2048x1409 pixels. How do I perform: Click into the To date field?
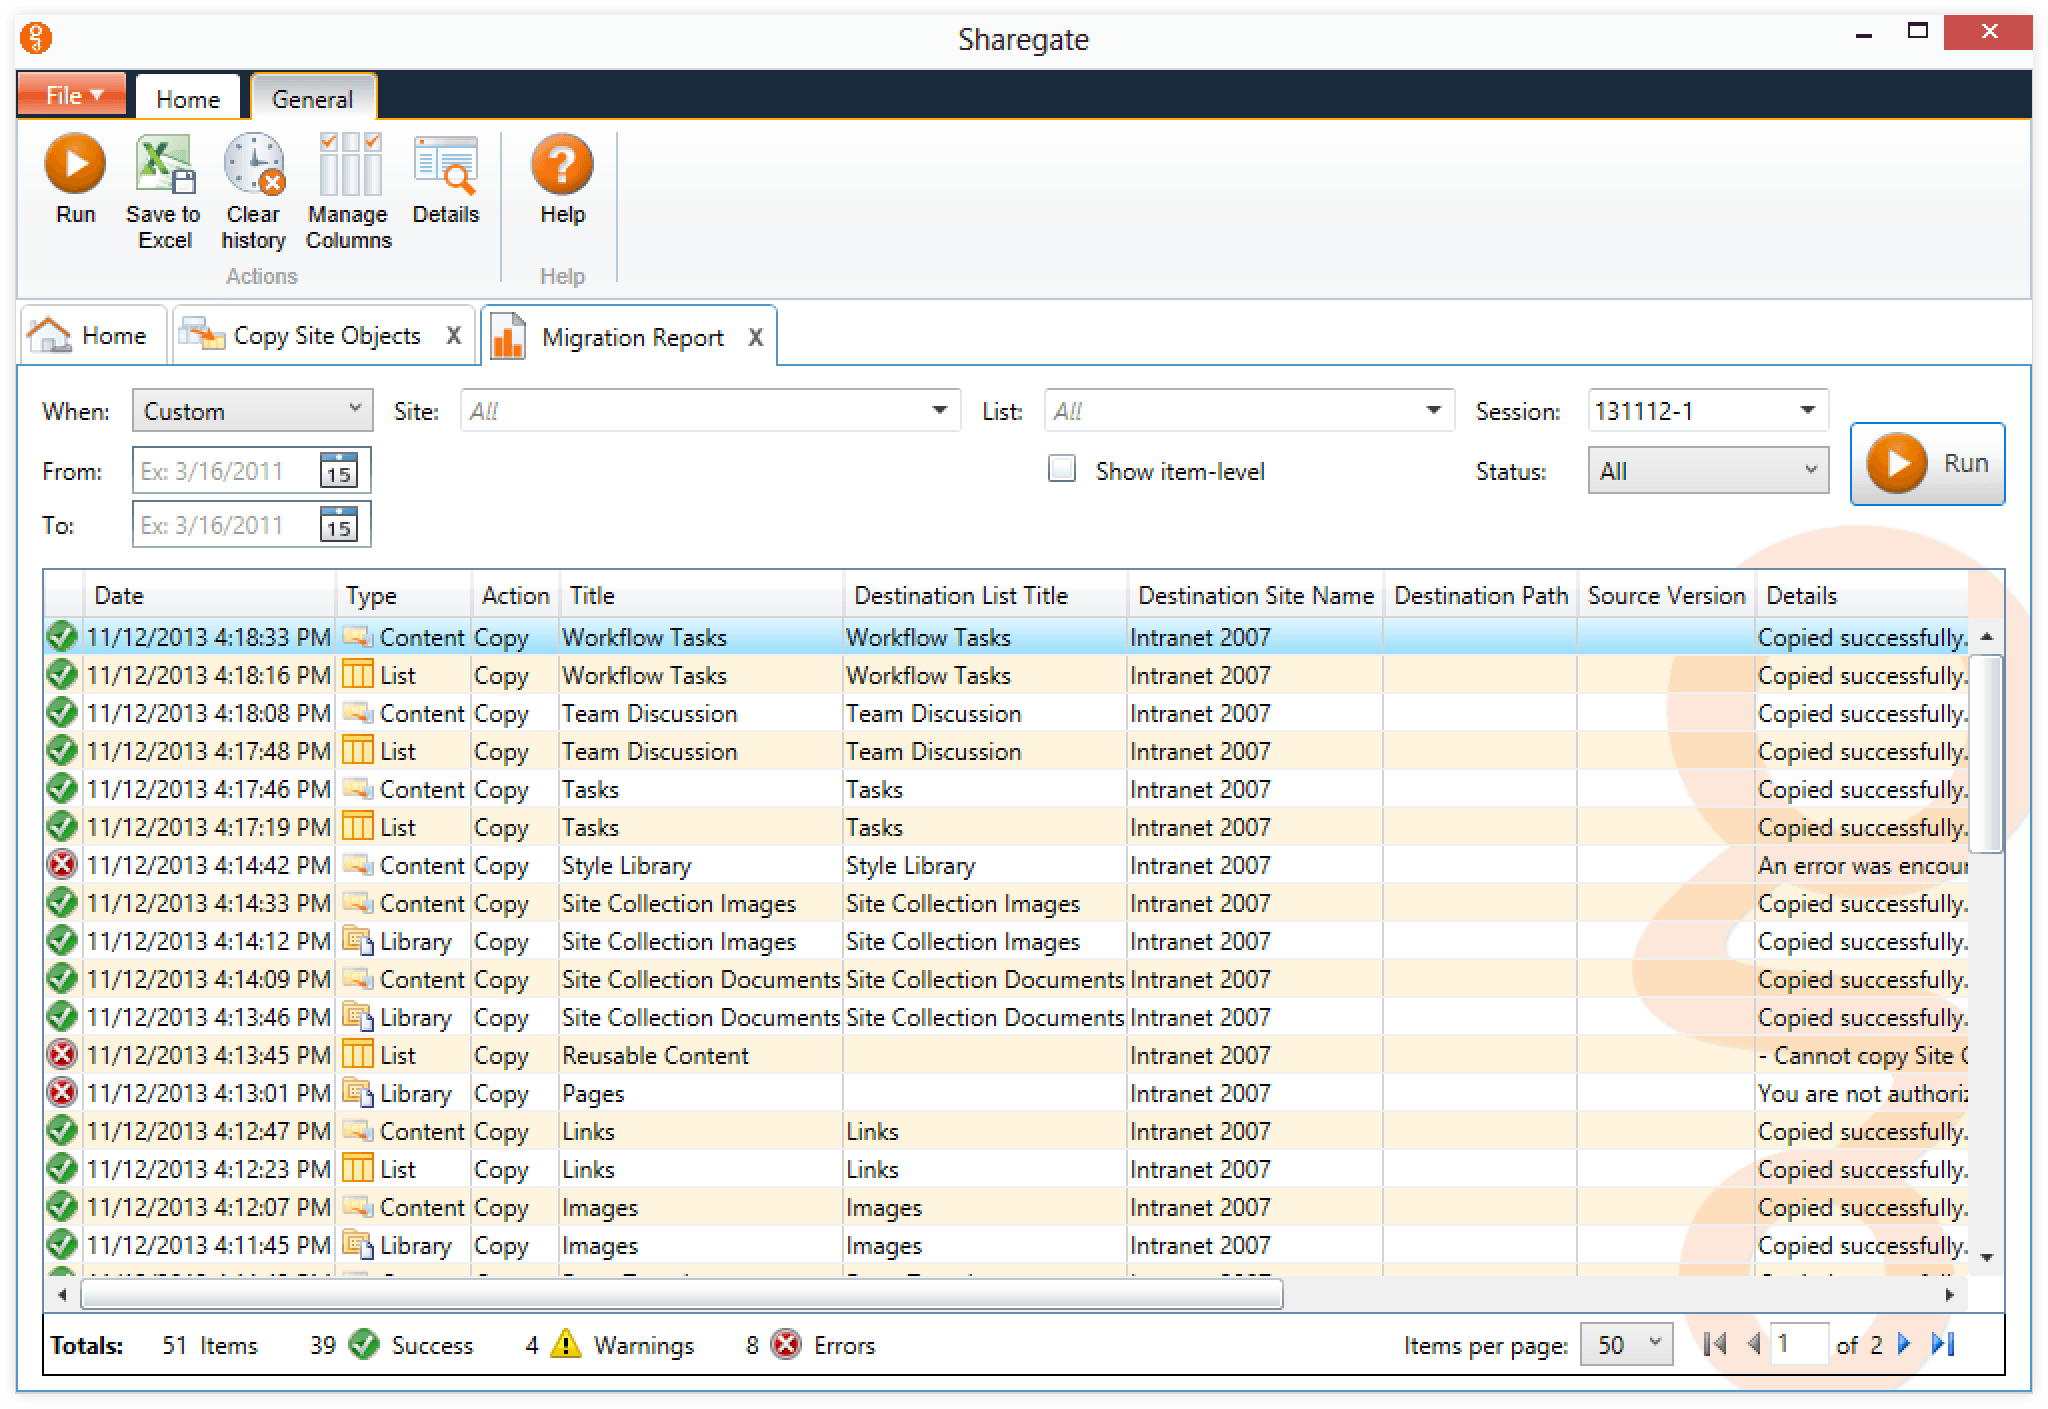pyautogui.click(x=226, y=524)
